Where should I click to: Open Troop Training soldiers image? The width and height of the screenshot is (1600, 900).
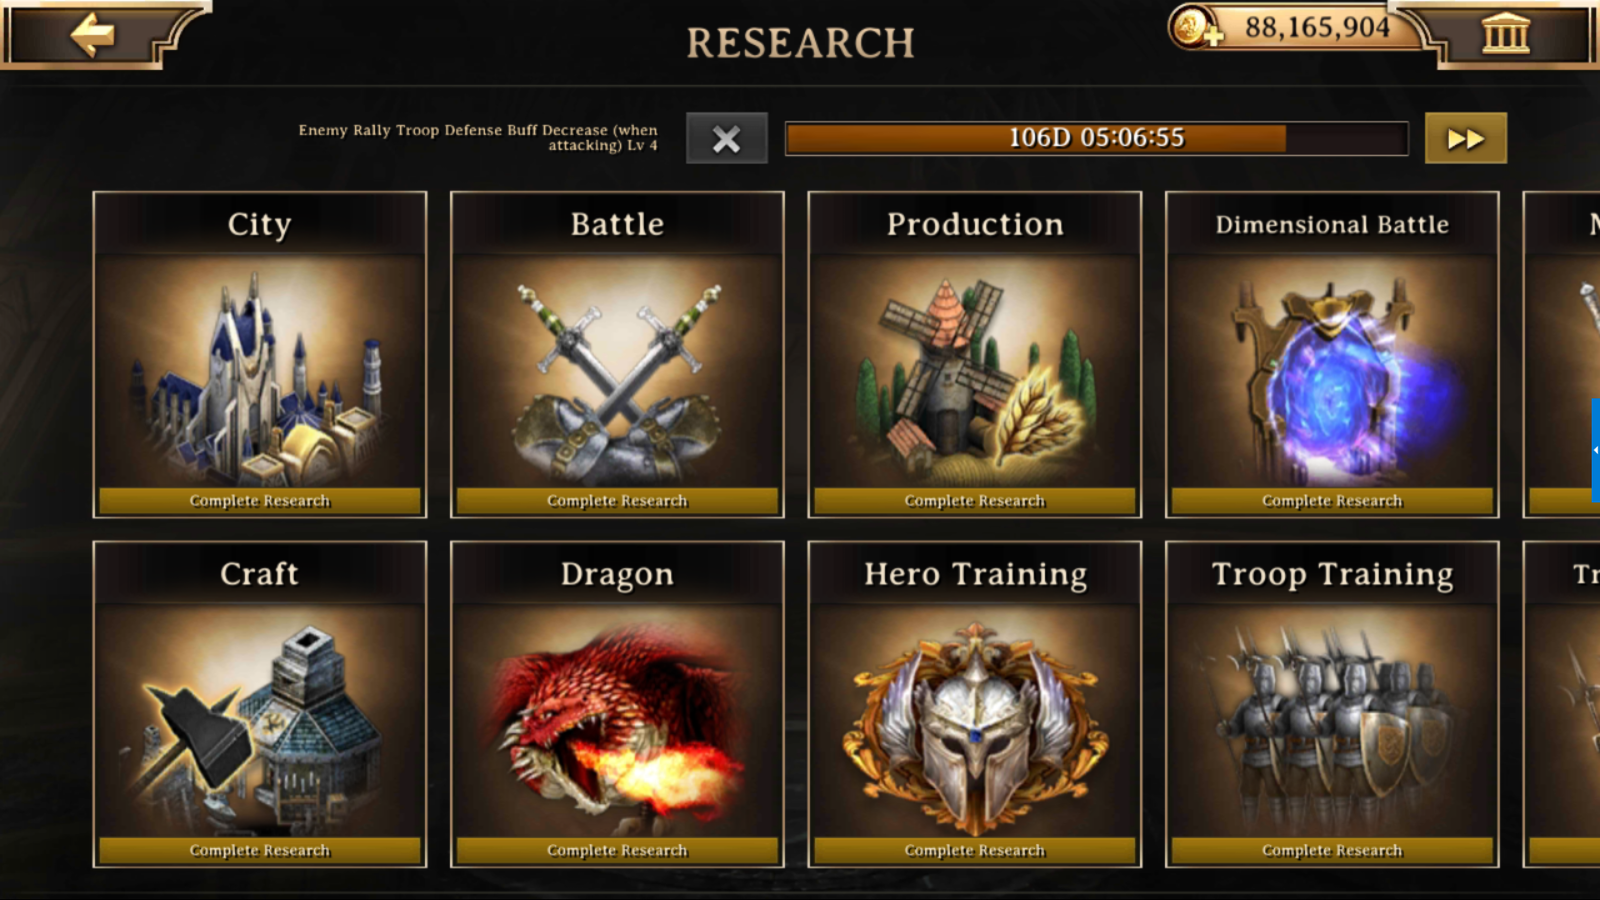pos(1332,722)
